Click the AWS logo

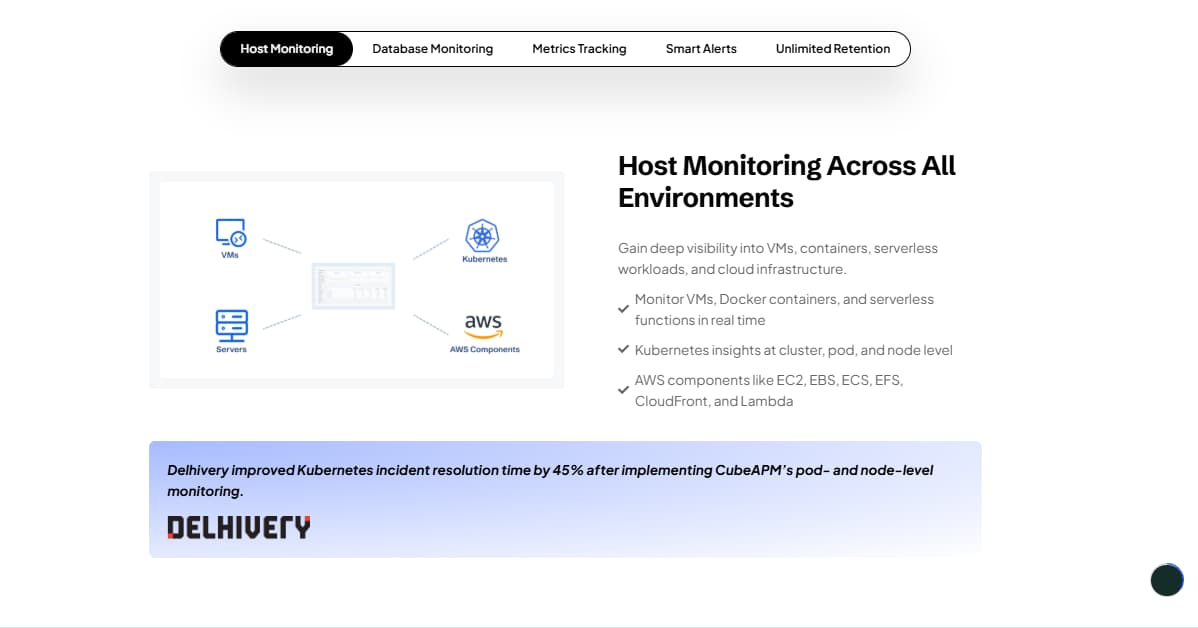[x=483, y=326]
